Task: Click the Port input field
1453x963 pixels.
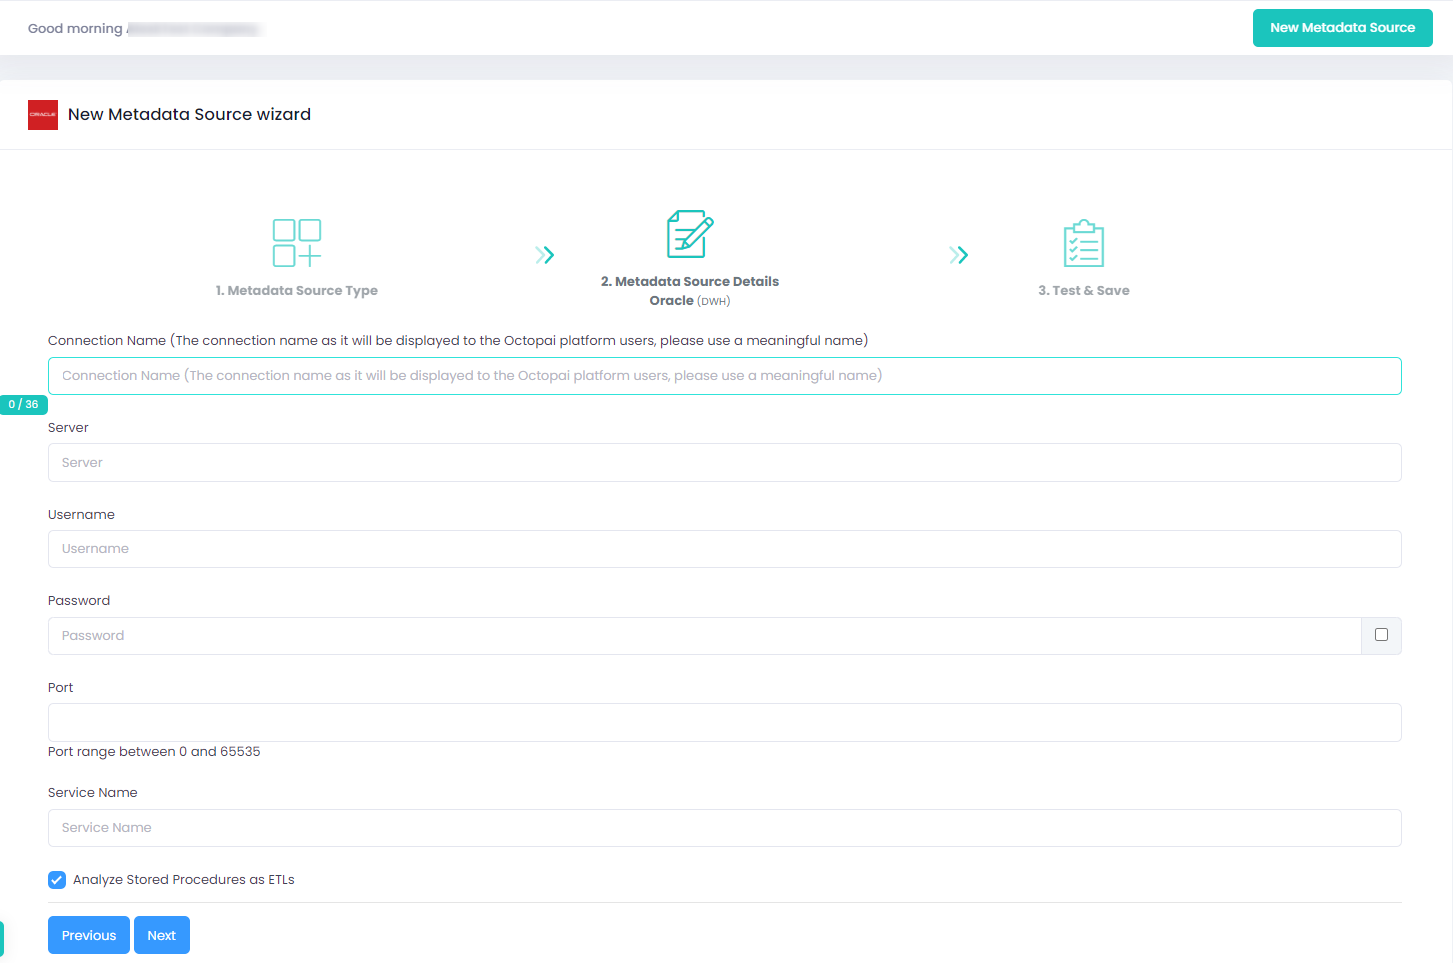Action: tap(724, 722)
